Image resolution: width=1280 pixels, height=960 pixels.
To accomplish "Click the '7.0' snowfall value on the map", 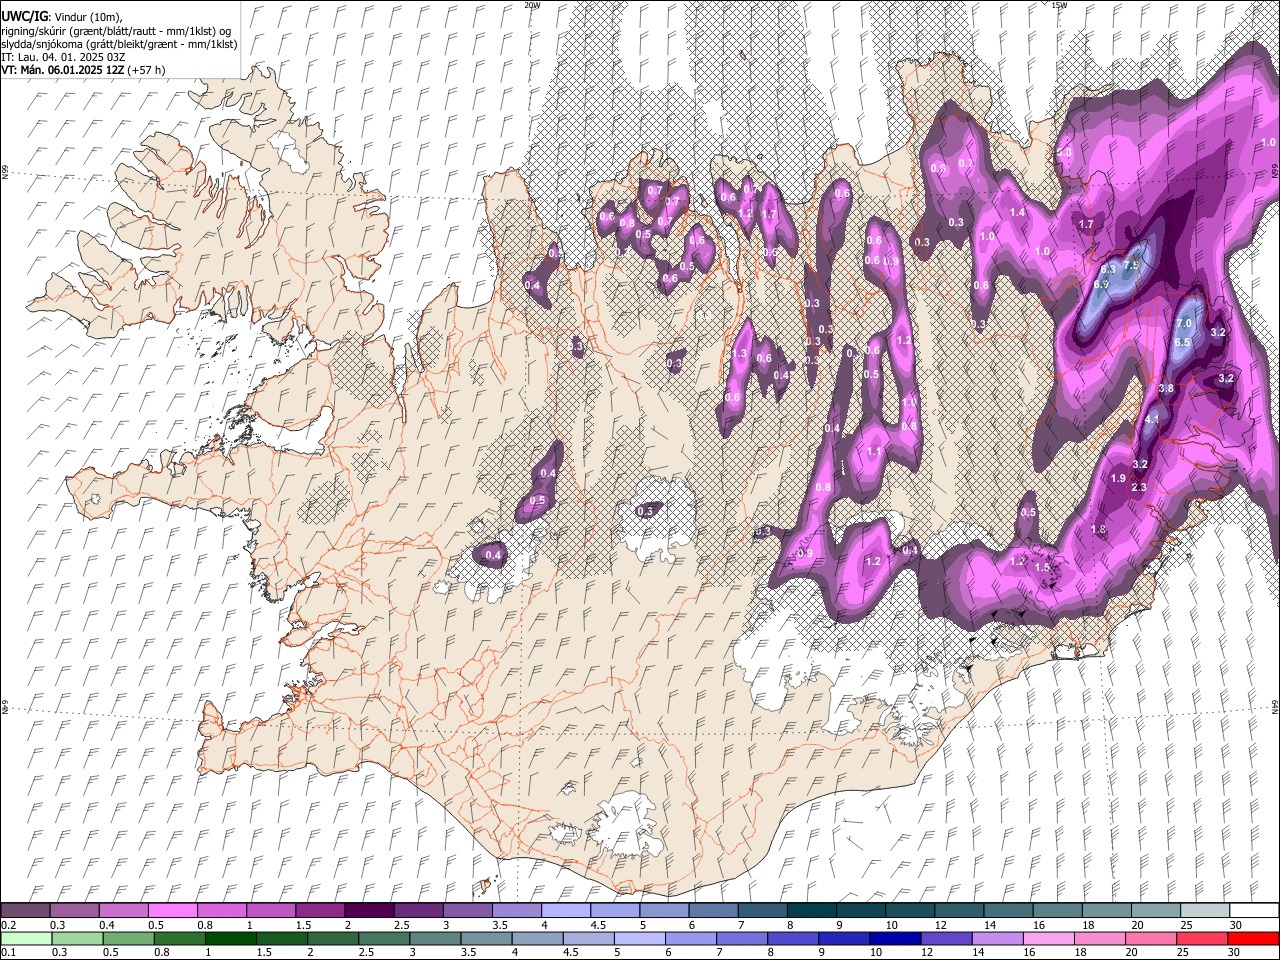I will coord(1184,323).
